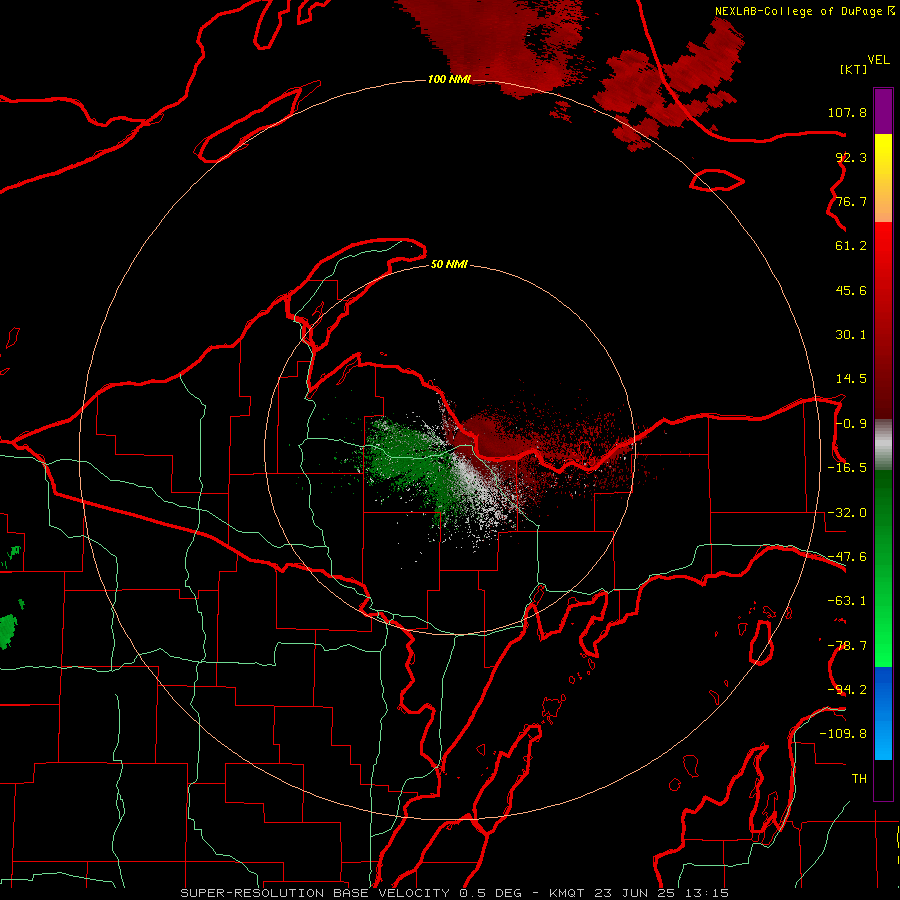Click the 107.8 legend value
Screen dimensions: 900x900
(x=847, y=112)
